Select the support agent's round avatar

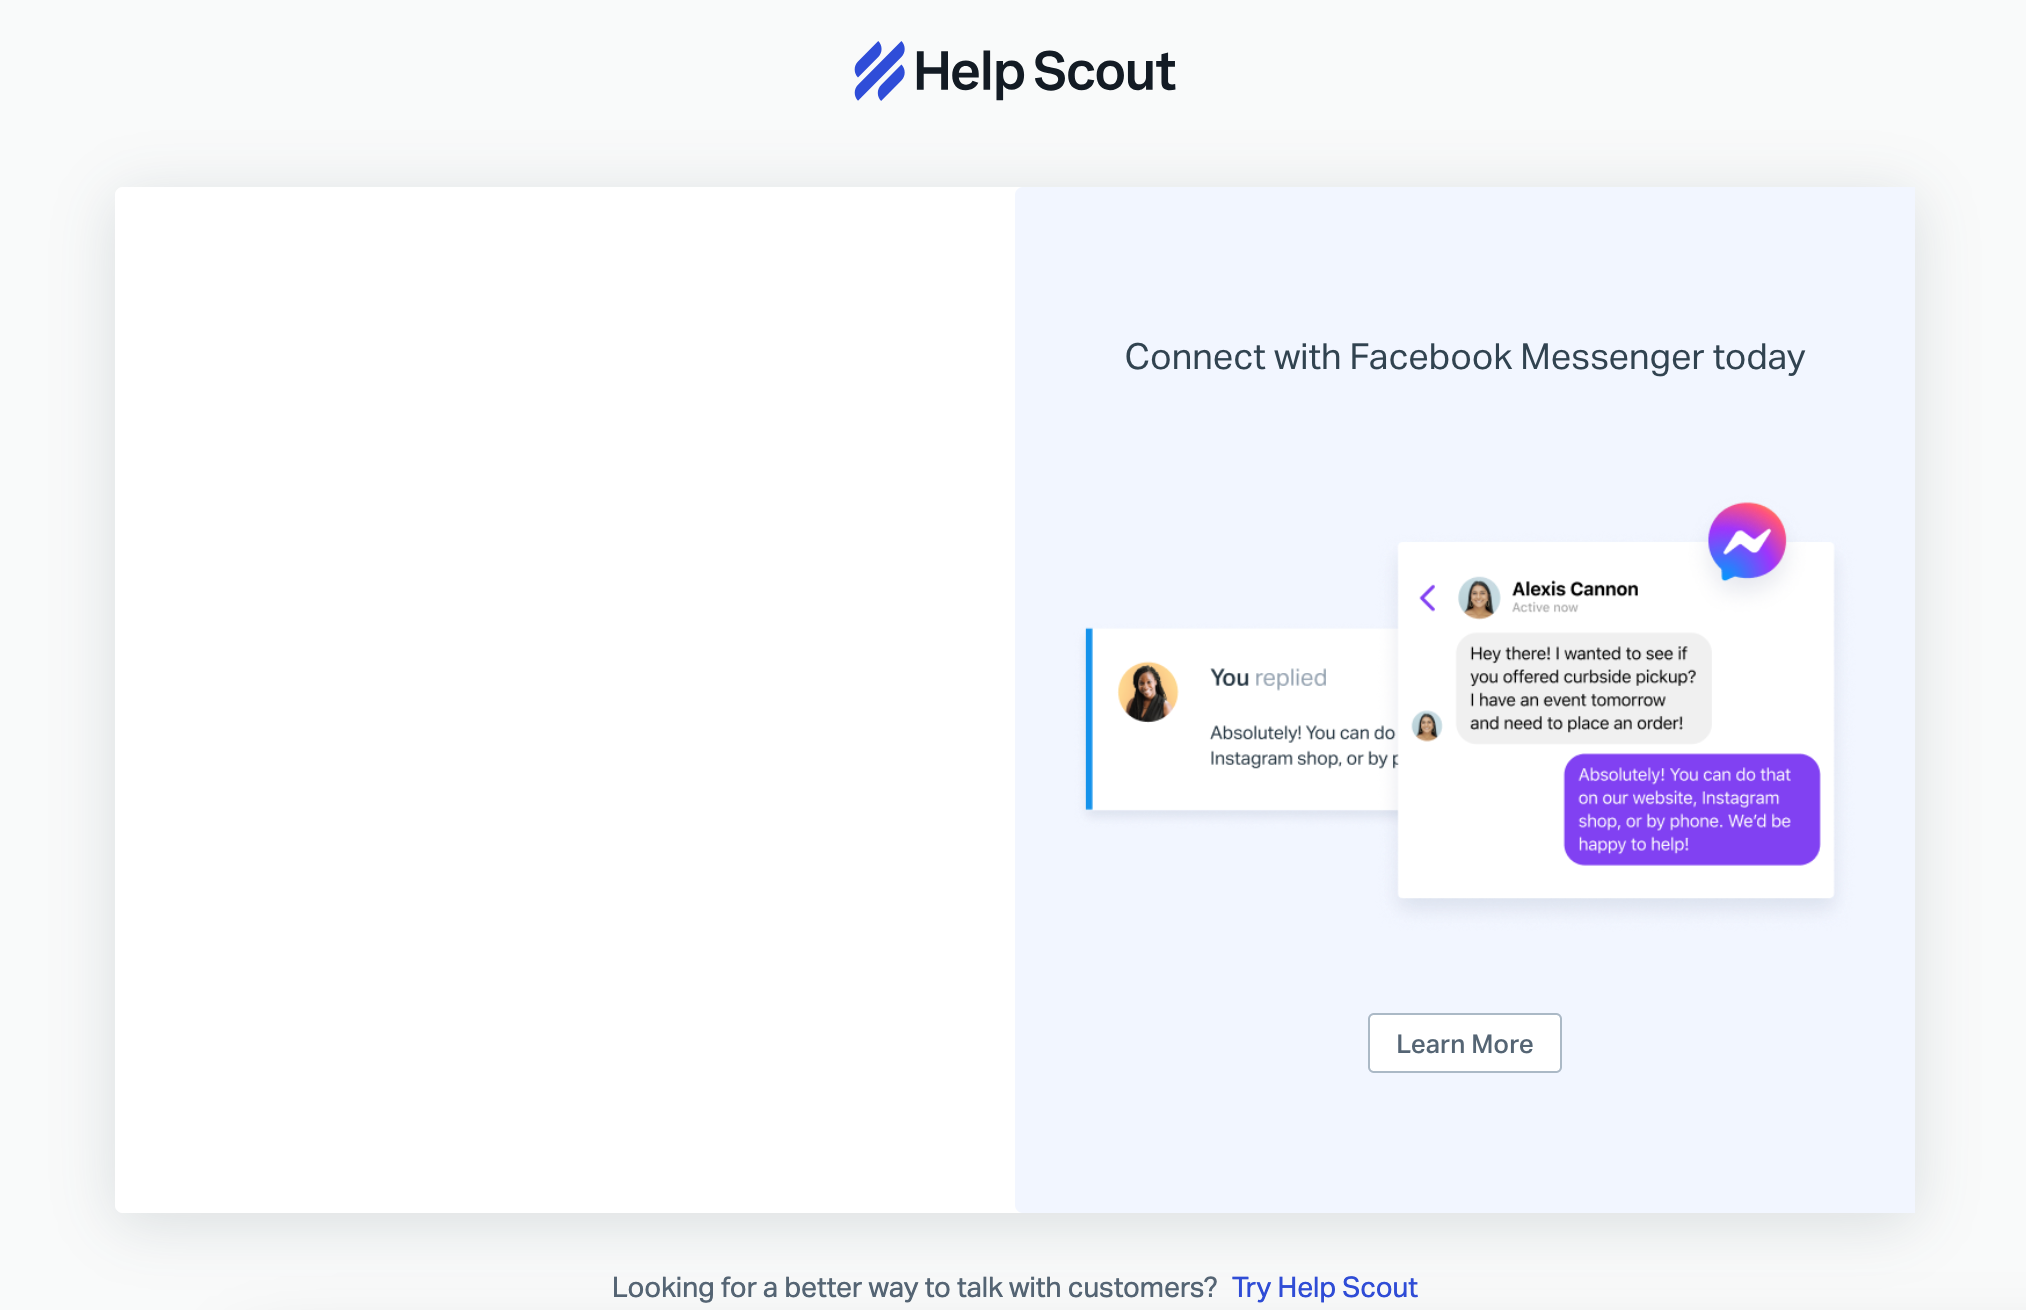[1148, 692]
